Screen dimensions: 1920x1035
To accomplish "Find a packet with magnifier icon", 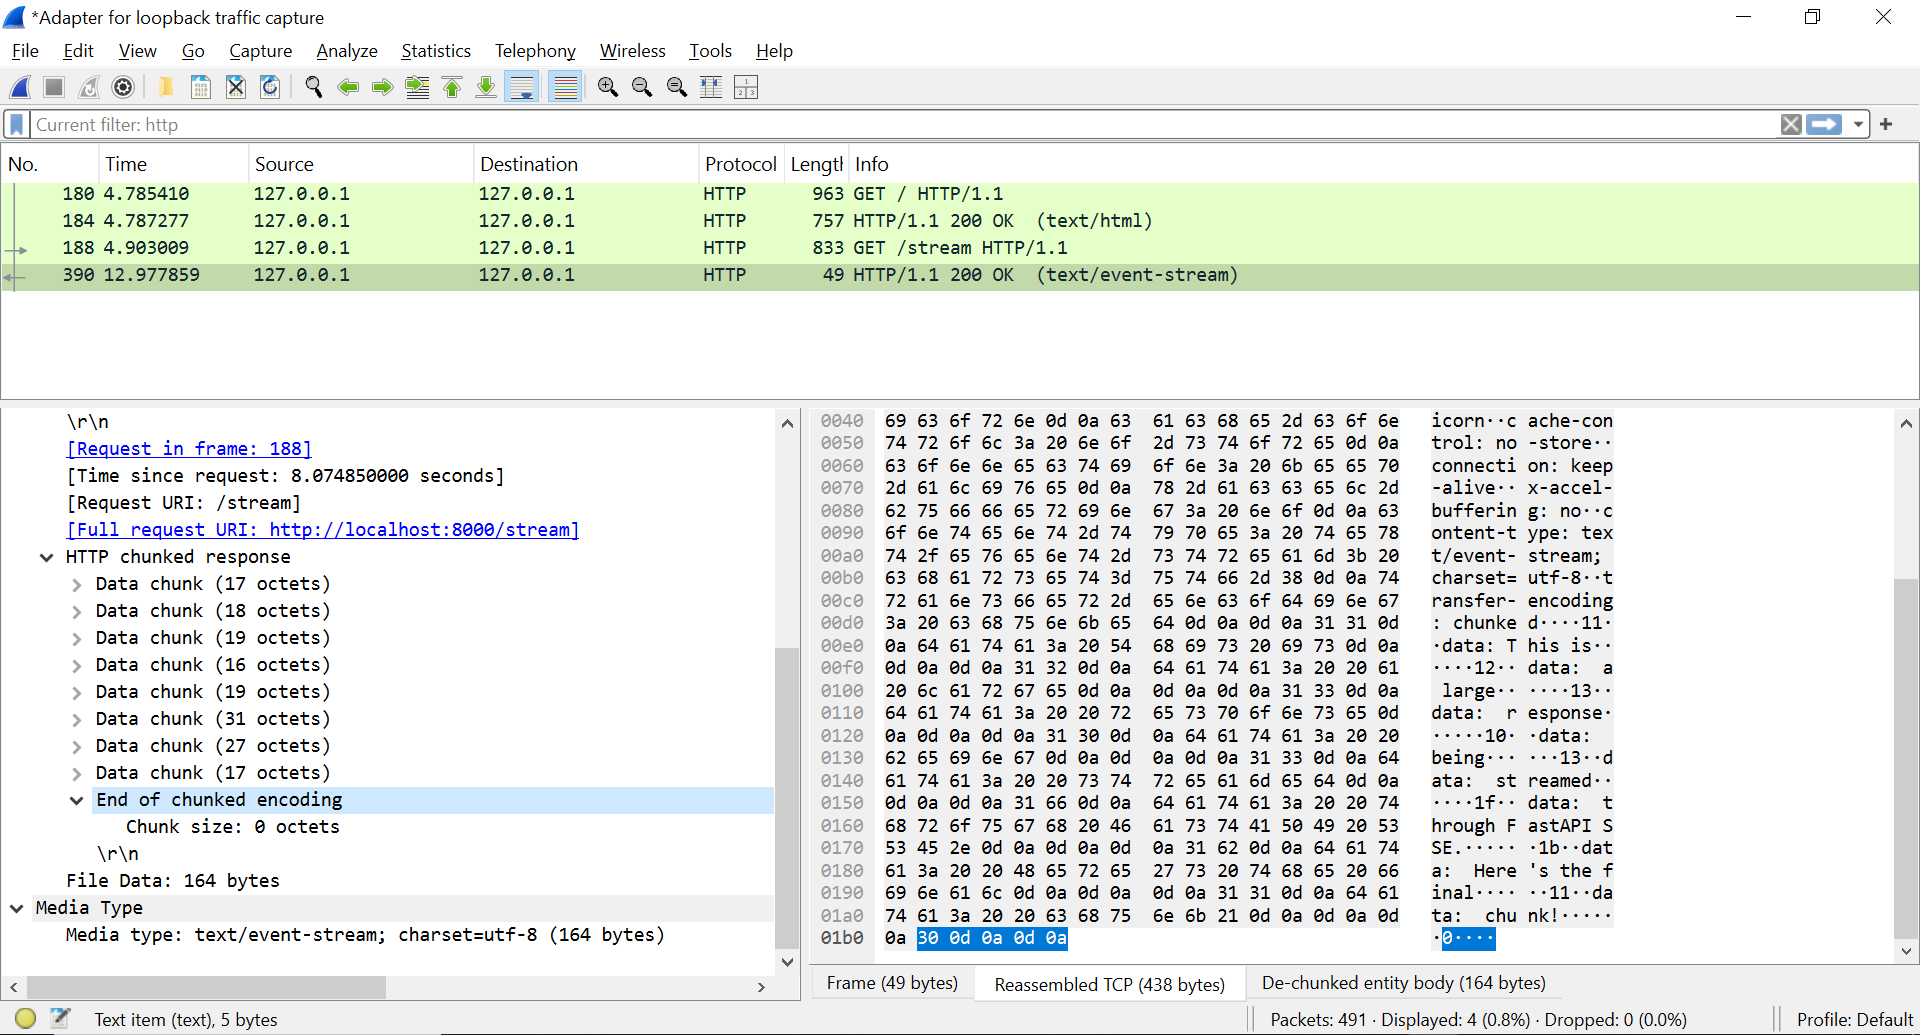I will (314, 88).
